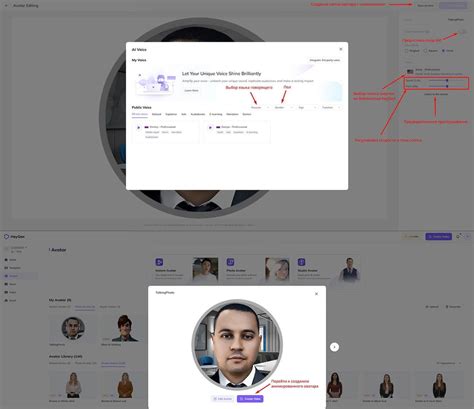This screenshot has height=409, width=474.
Task: Open the Gender dropdown filter
Action: 284,108
